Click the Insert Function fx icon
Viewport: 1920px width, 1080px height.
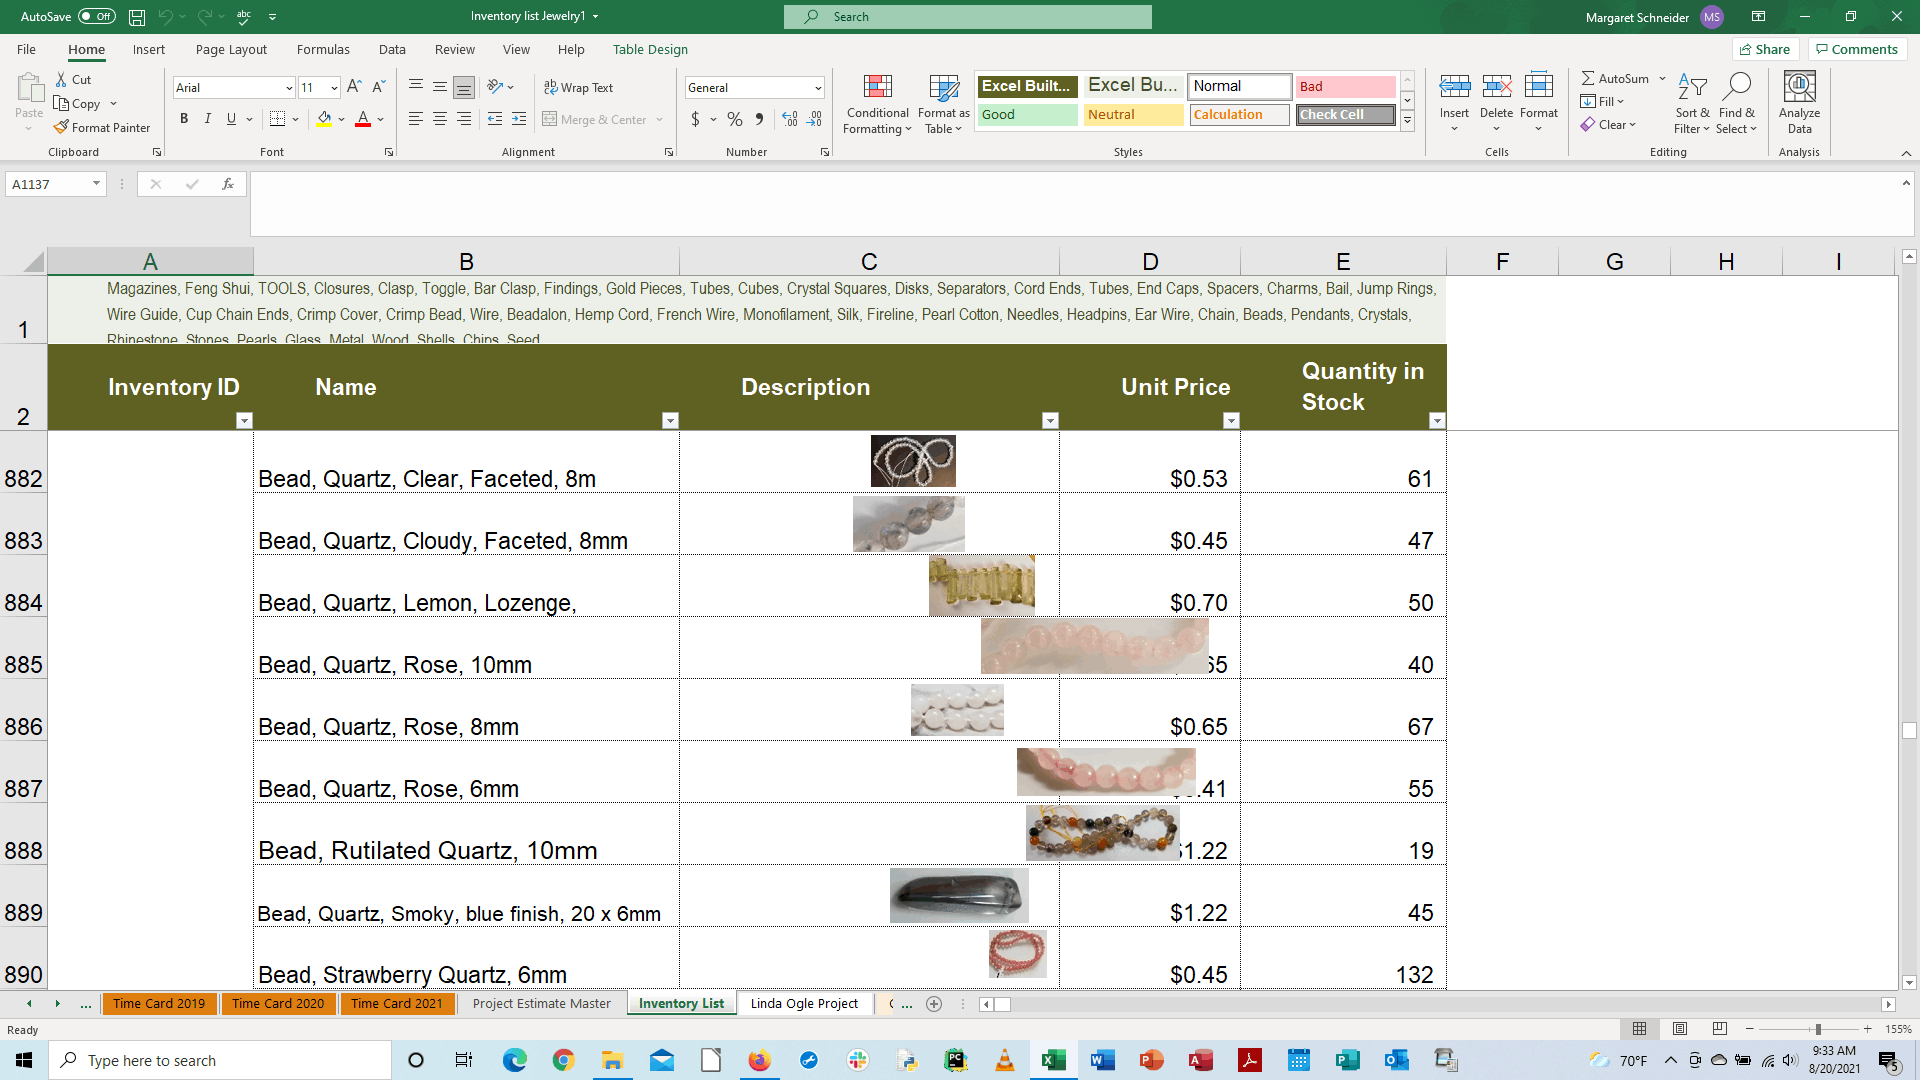pyautogui.click(x=228, y=184)
